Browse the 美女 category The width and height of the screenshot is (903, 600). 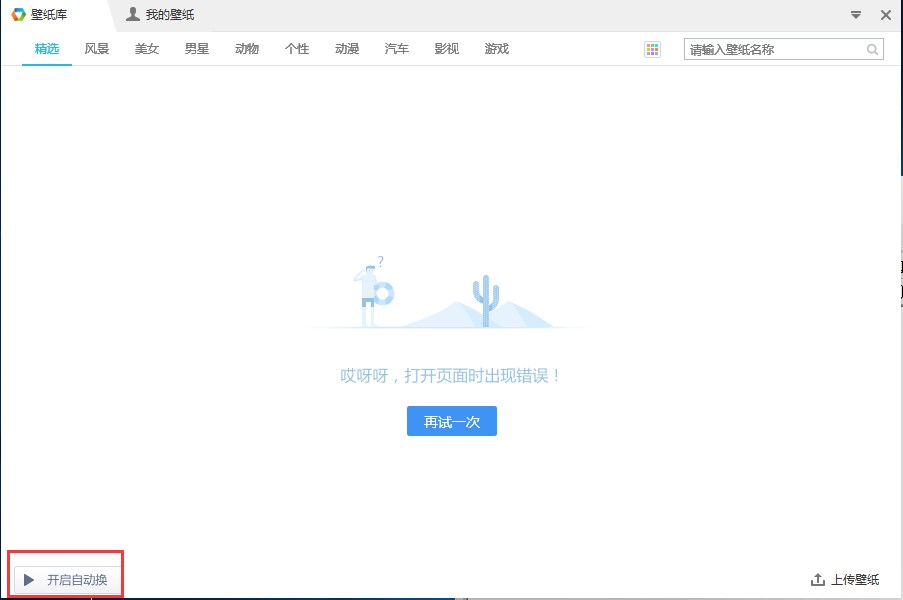click(x=146, y=48)
